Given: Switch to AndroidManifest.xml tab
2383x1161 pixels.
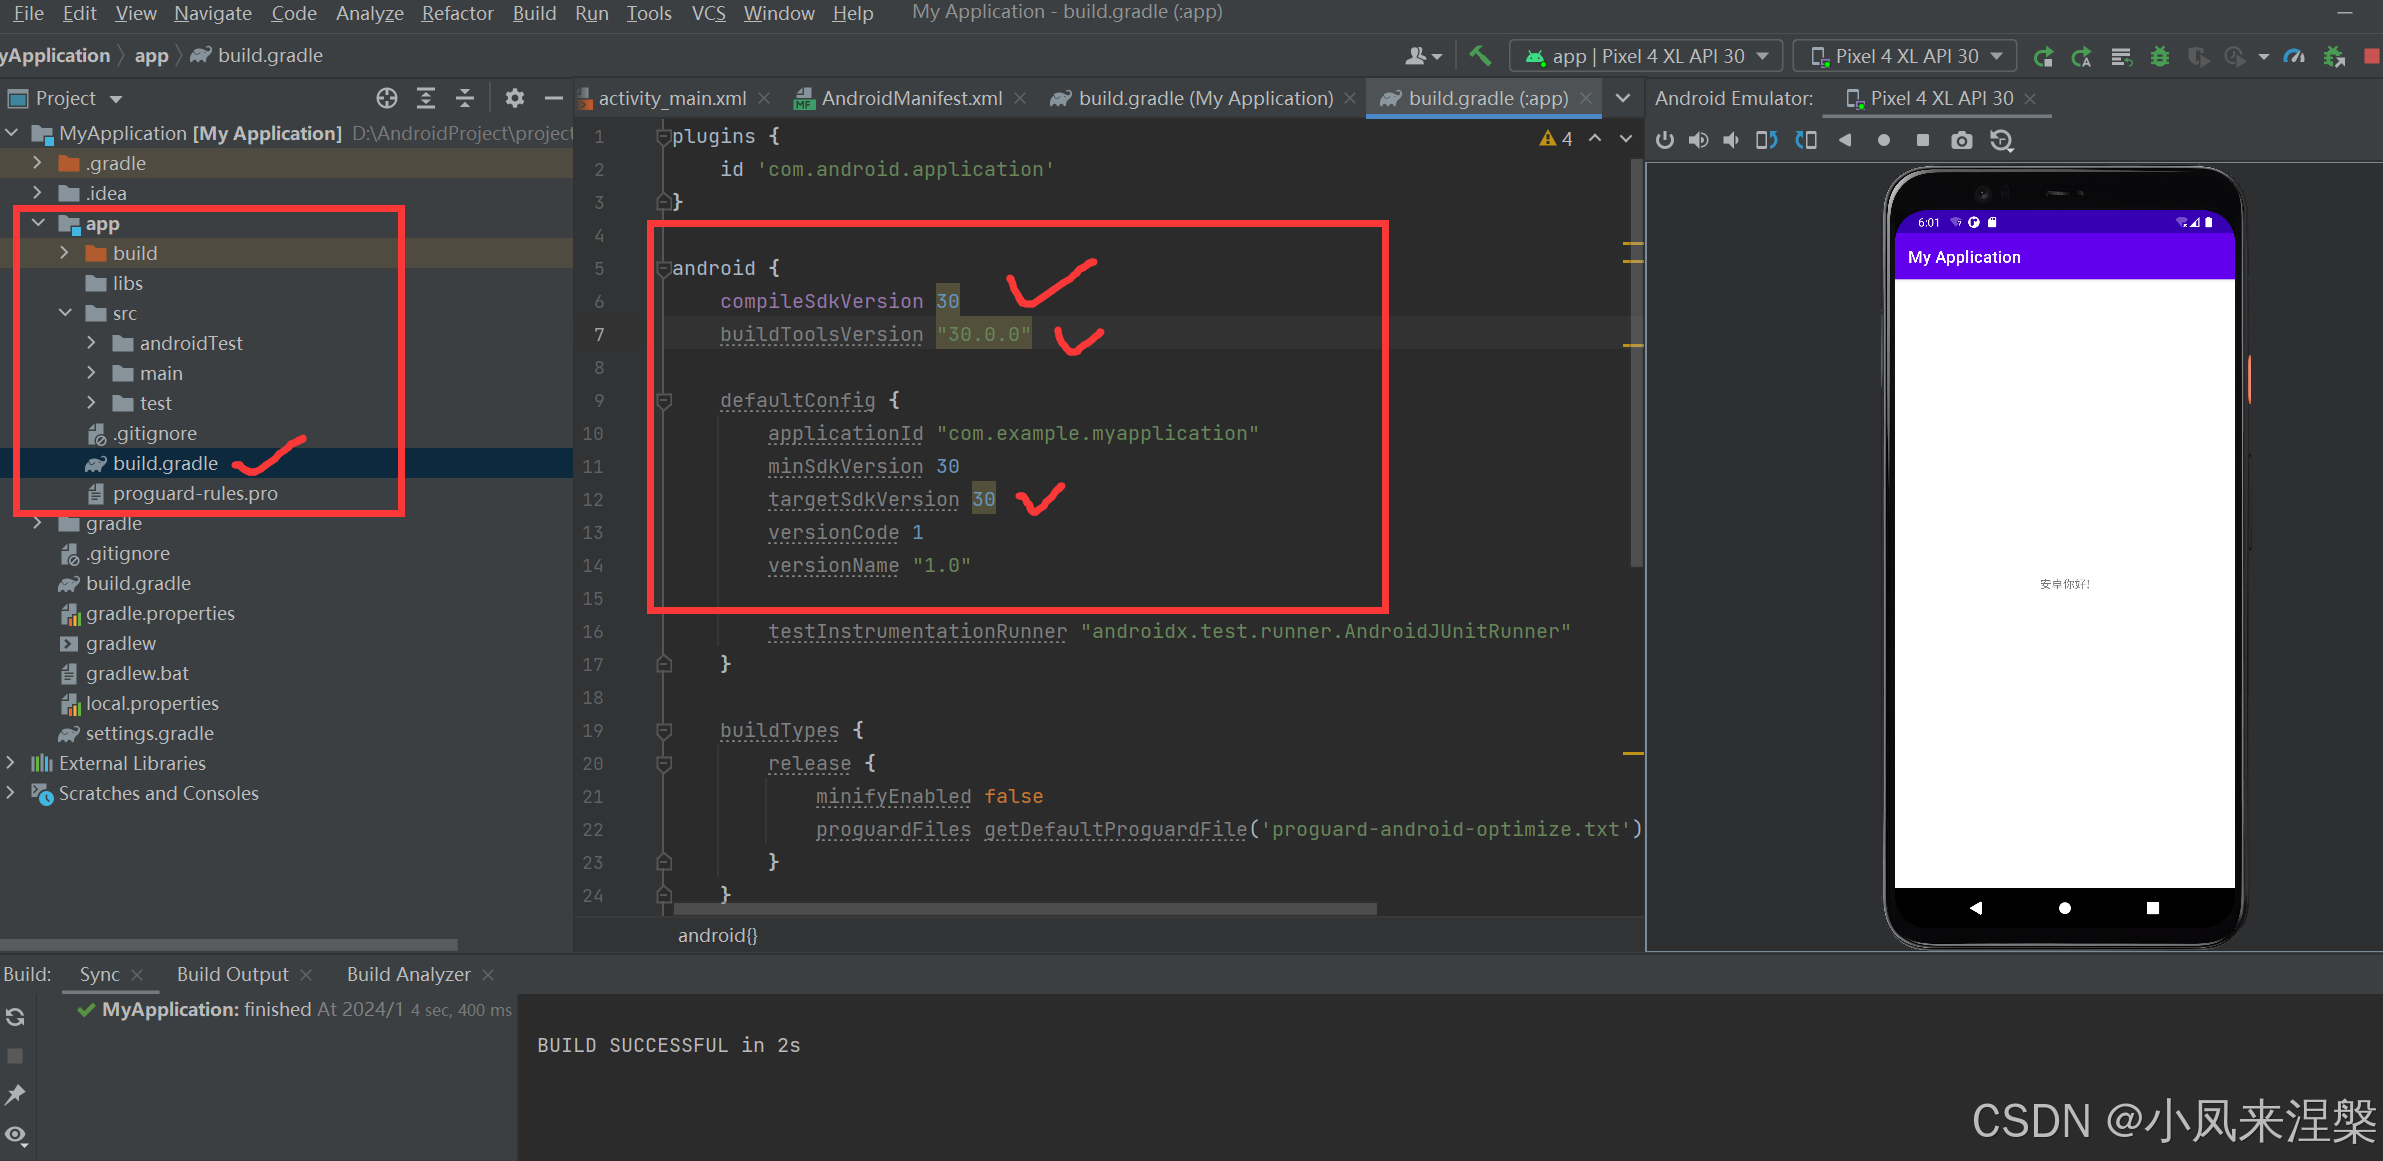Looking at the screenshot, I should [910, 98].
